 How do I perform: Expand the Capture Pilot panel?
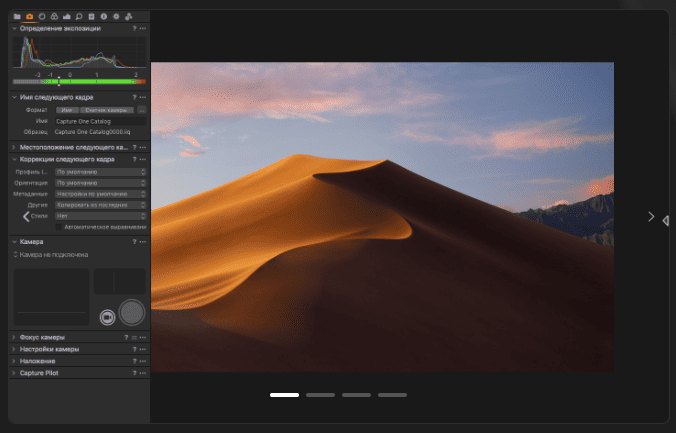[14, 373]
